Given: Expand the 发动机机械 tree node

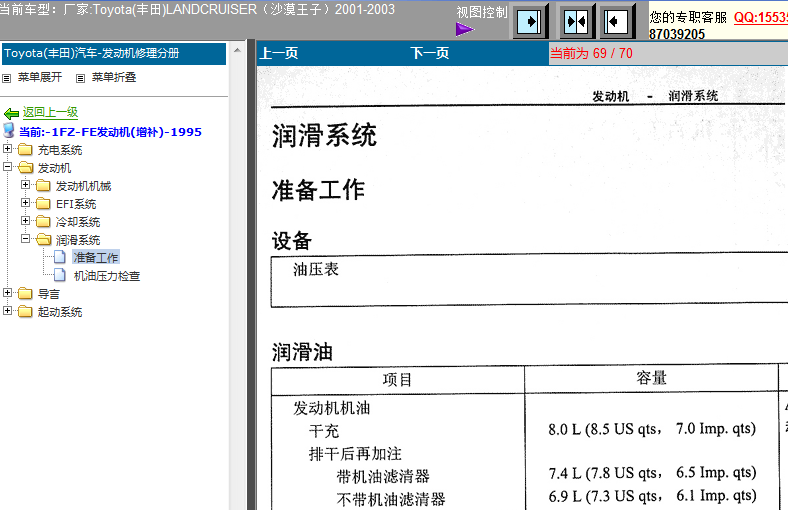Looking at the screenshot, I should click(x=26, y=184).
